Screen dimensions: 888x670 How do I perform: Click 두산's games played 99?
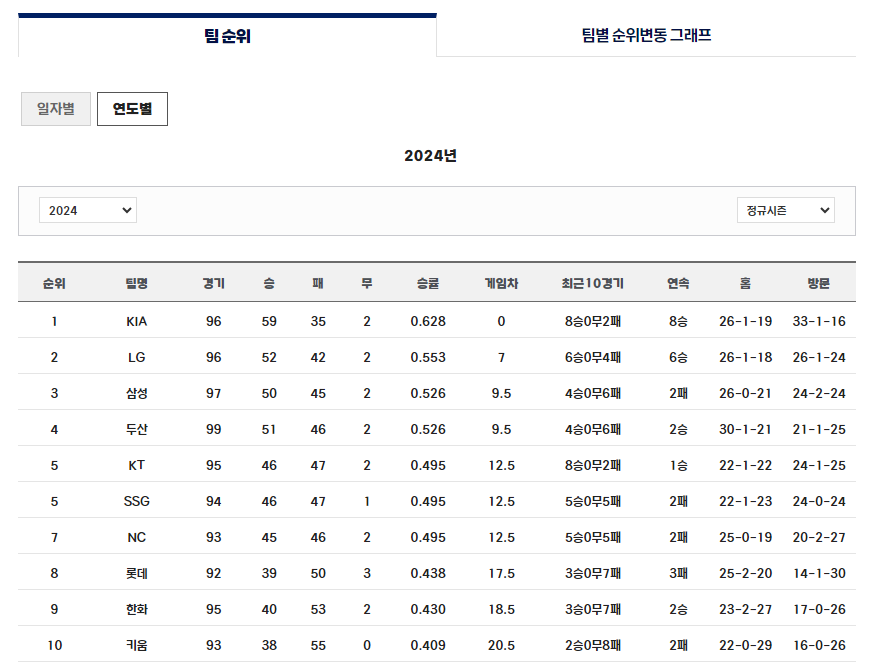[x=214, y=429]
